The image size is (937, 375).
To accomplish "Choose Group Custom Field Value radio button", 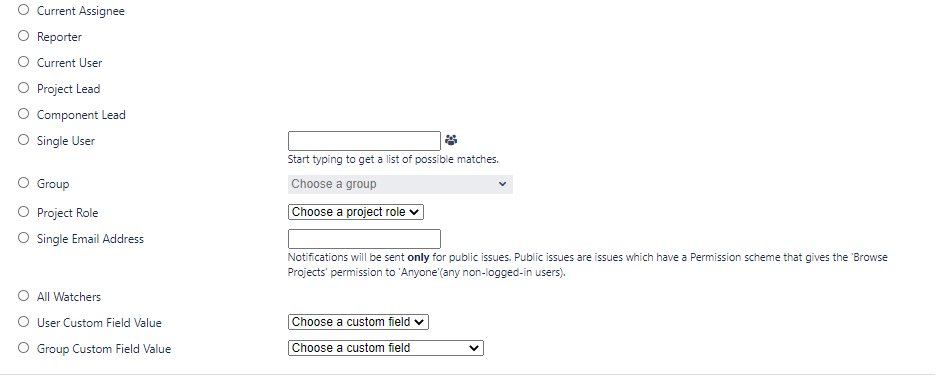I will click(x=23, y=348).
